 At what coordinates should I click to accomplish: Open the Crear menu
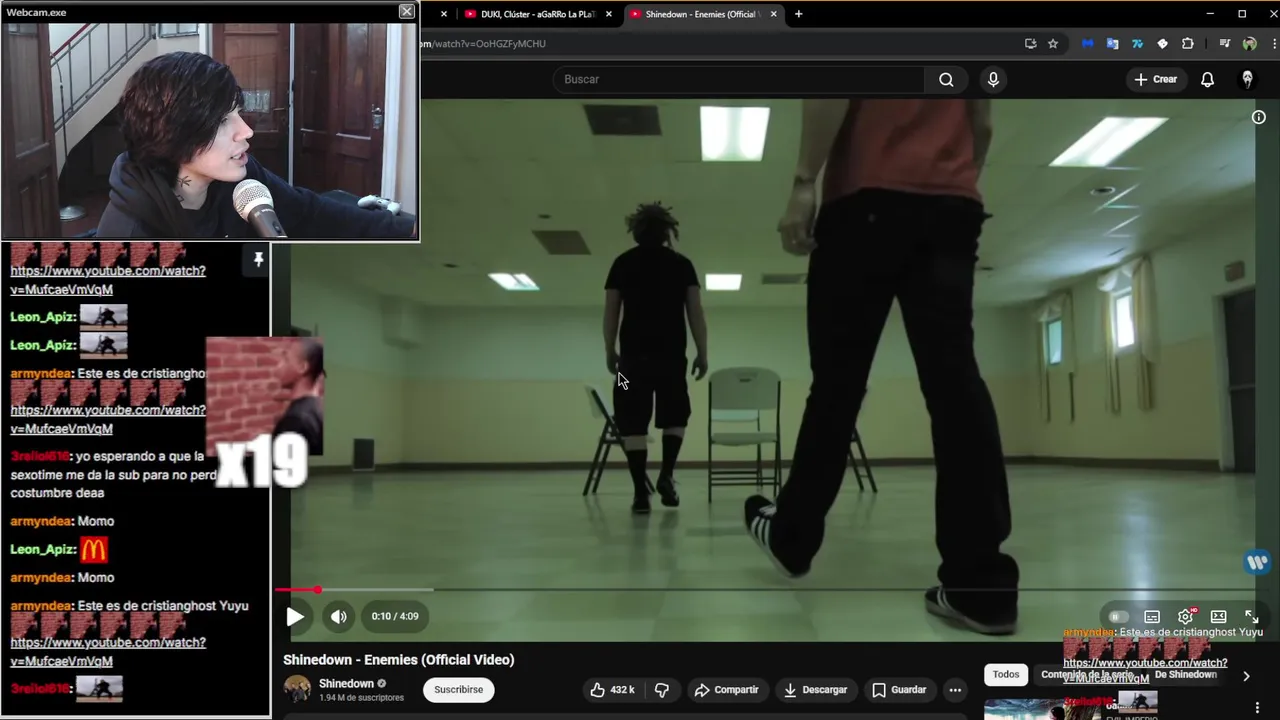1156,79
